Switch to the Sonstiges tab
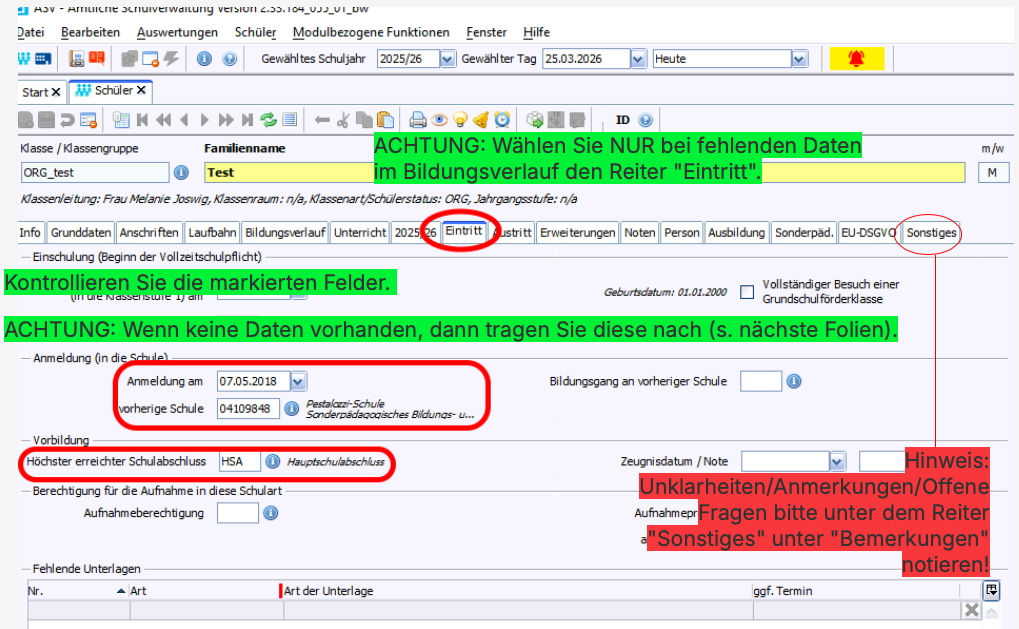Image resolution: width=1019 pixels, height=629 pixels. tap(931, 233)
